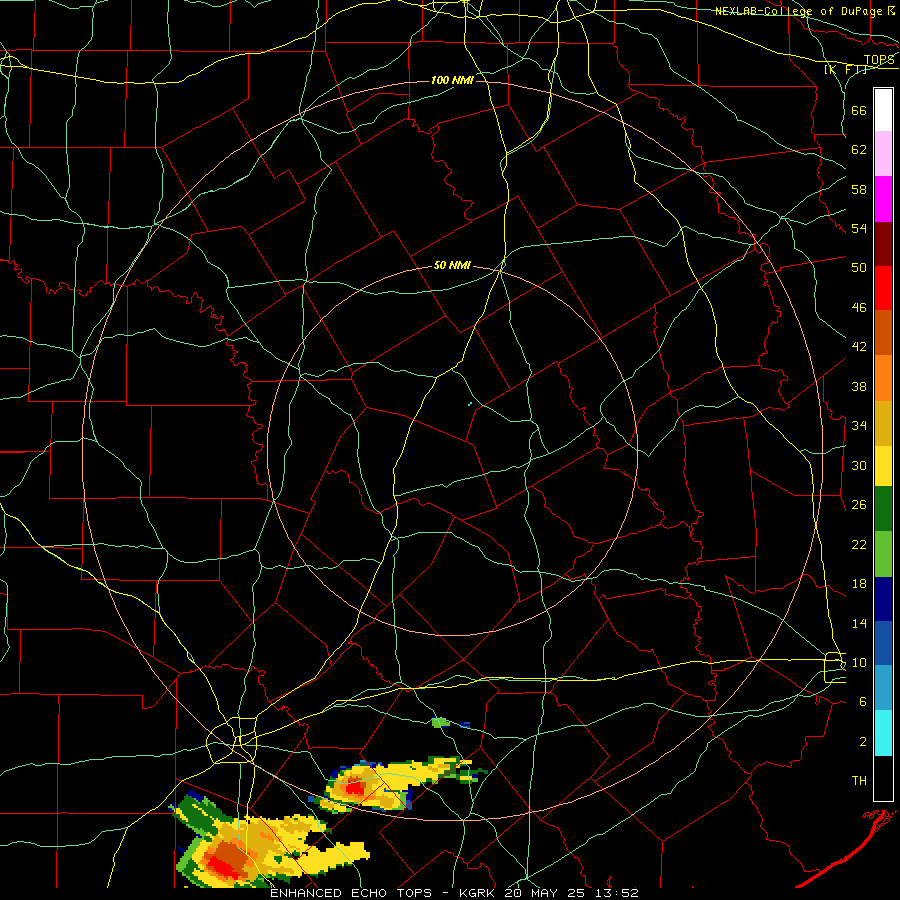Image resolution: width=900 pixels, height=900 pixels.
Task: Click the bright yellow legend swatch
Action: 883,466
